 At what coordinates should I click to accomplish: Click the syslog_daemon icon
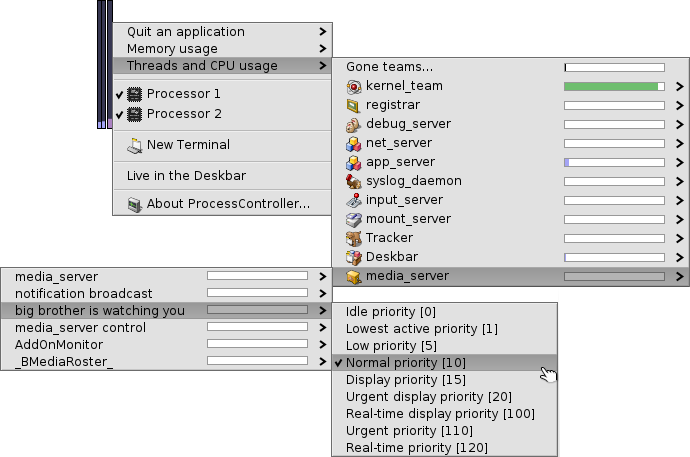pyautogui.click(x=353, y=181)
